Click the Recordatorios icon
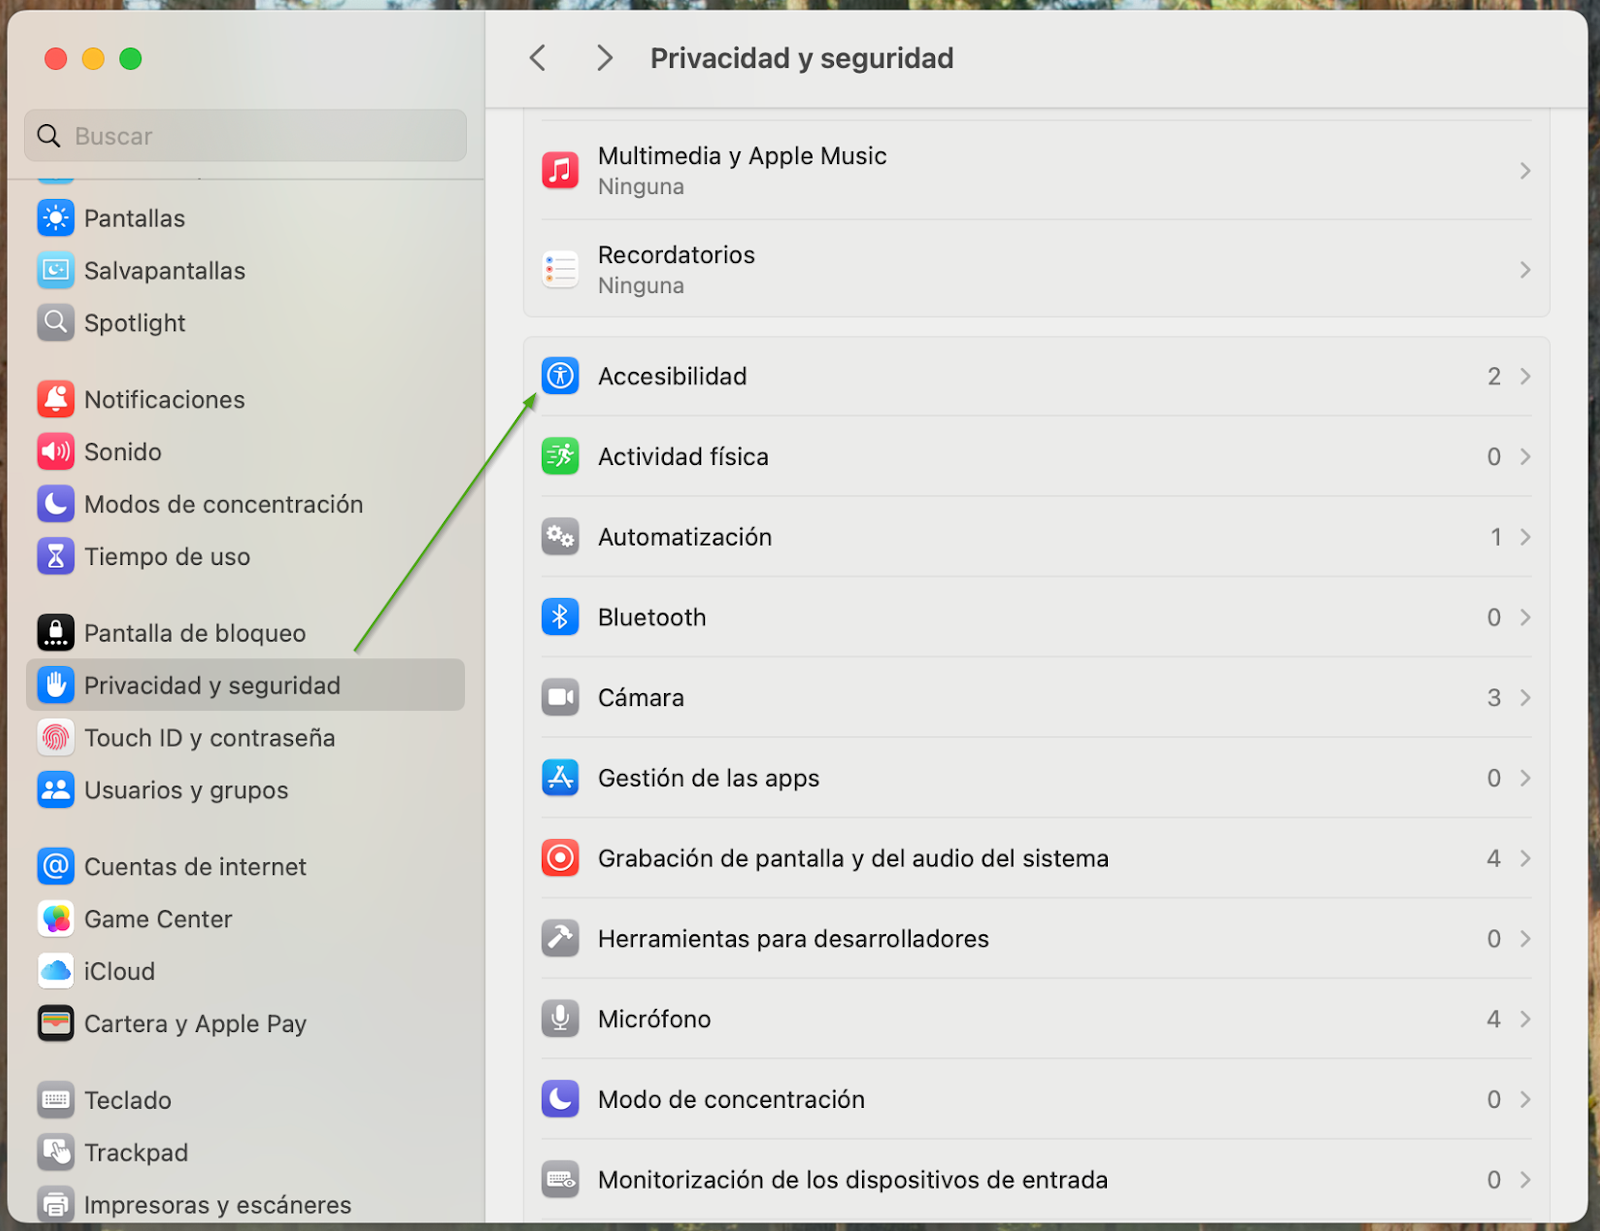1600x1231 pixels. pos(560,270)
